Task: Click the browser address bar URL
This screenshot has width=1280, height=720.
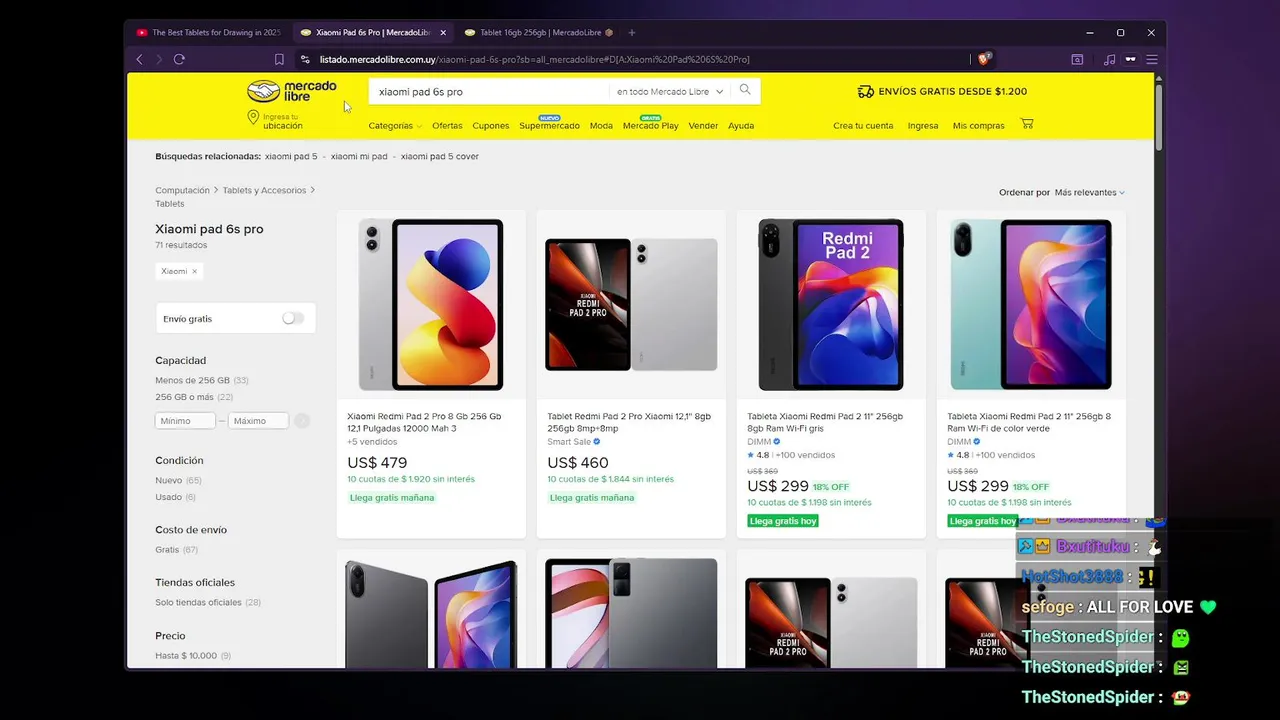Action: pos(534,59)
